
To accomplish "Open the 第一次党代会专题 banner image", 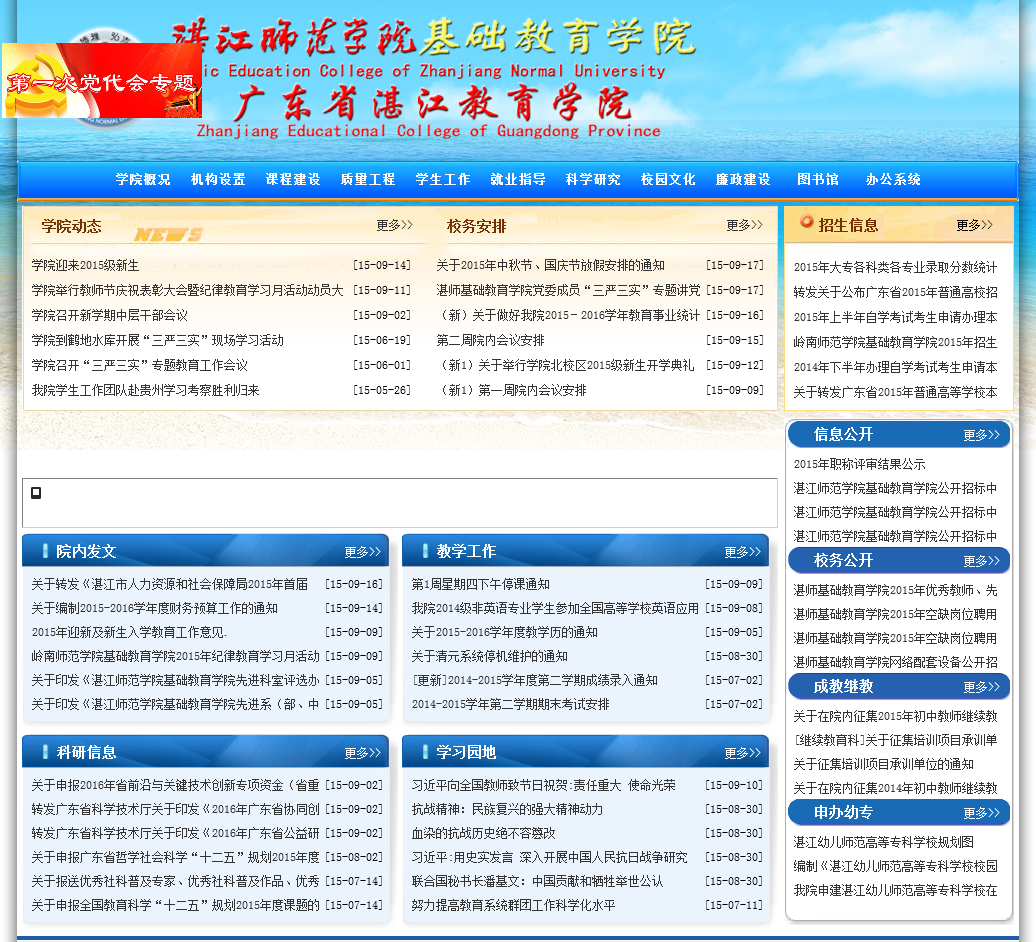I will 102,80.
